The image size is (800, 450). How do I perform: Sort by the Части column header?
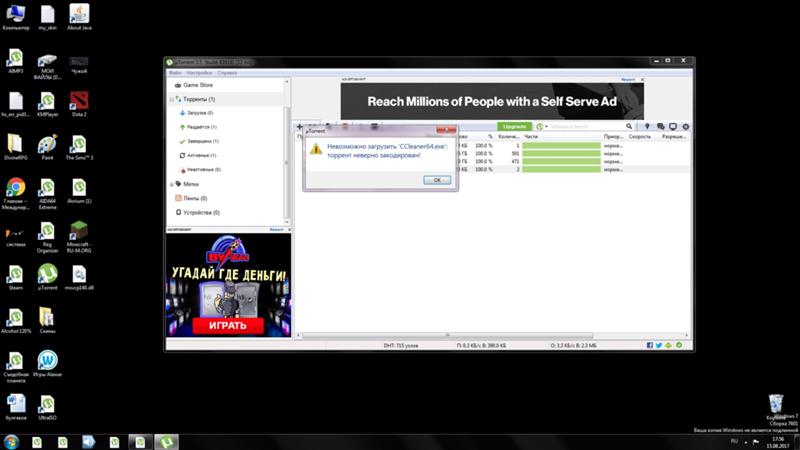(x=561, y=137)
